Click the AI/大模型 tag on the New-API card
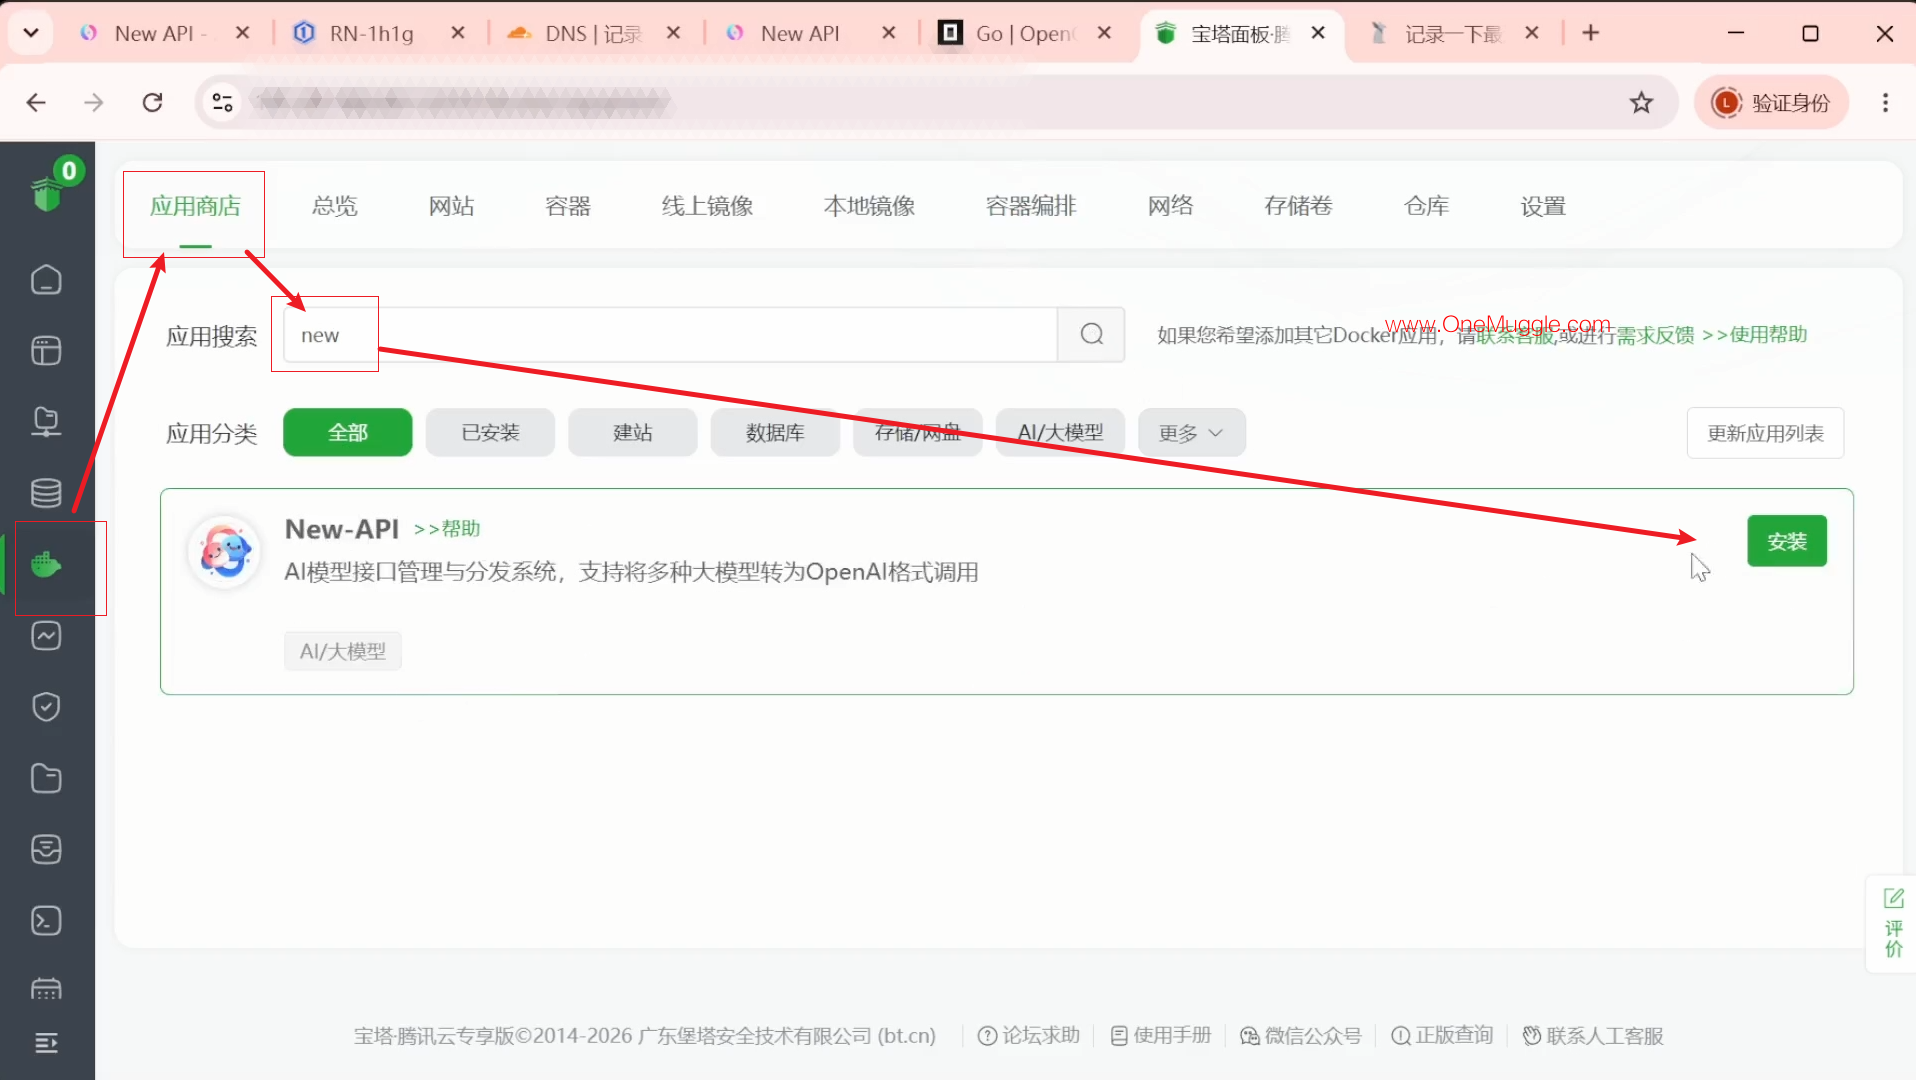 pos(343,651)
